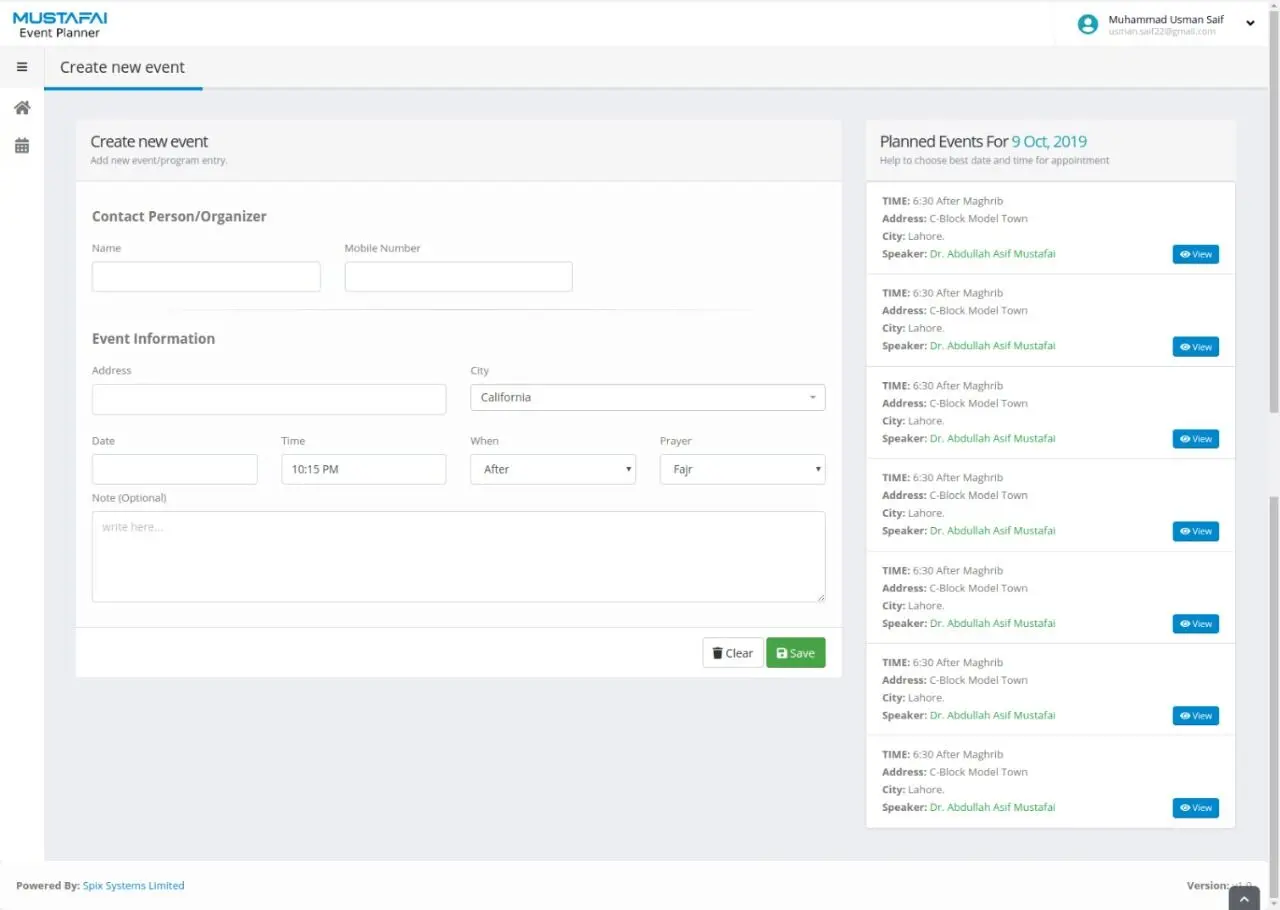View the first planned event
This screenshot has height=910, width=1280.
pos(1195,255)
